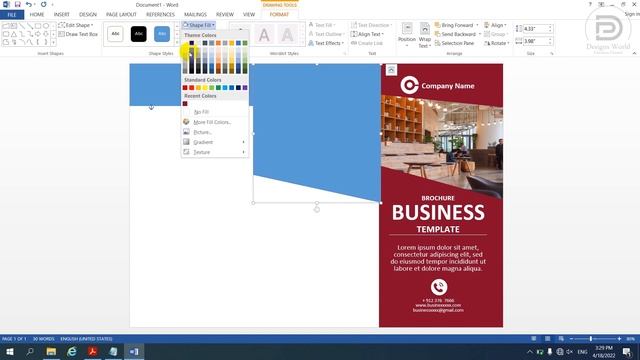The height and width of the screenshot is (360, 640).
Task: Choose orange theme color
Action: tap(218, 43)
